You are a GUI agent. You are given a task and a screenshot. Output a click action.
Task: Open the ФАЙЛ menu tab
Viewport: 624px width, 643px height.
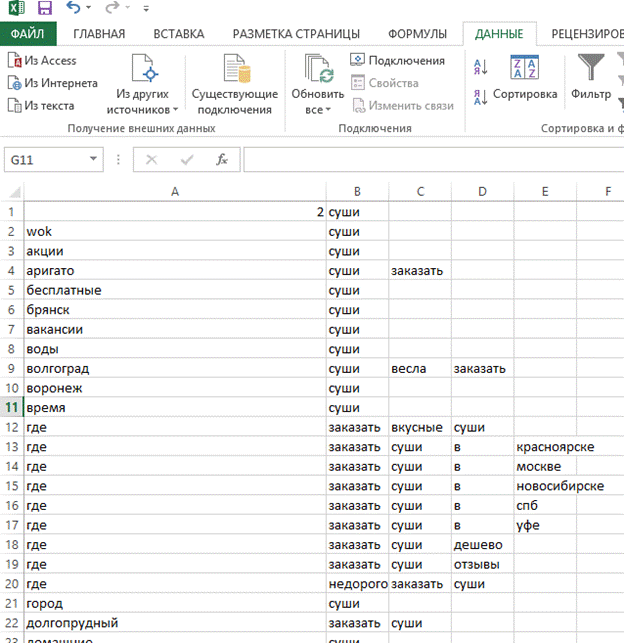tap(28, 34)
